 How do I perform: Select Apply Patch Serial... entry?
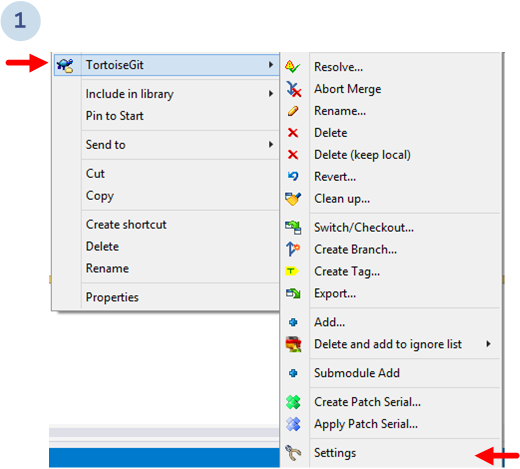pos(366,424)
